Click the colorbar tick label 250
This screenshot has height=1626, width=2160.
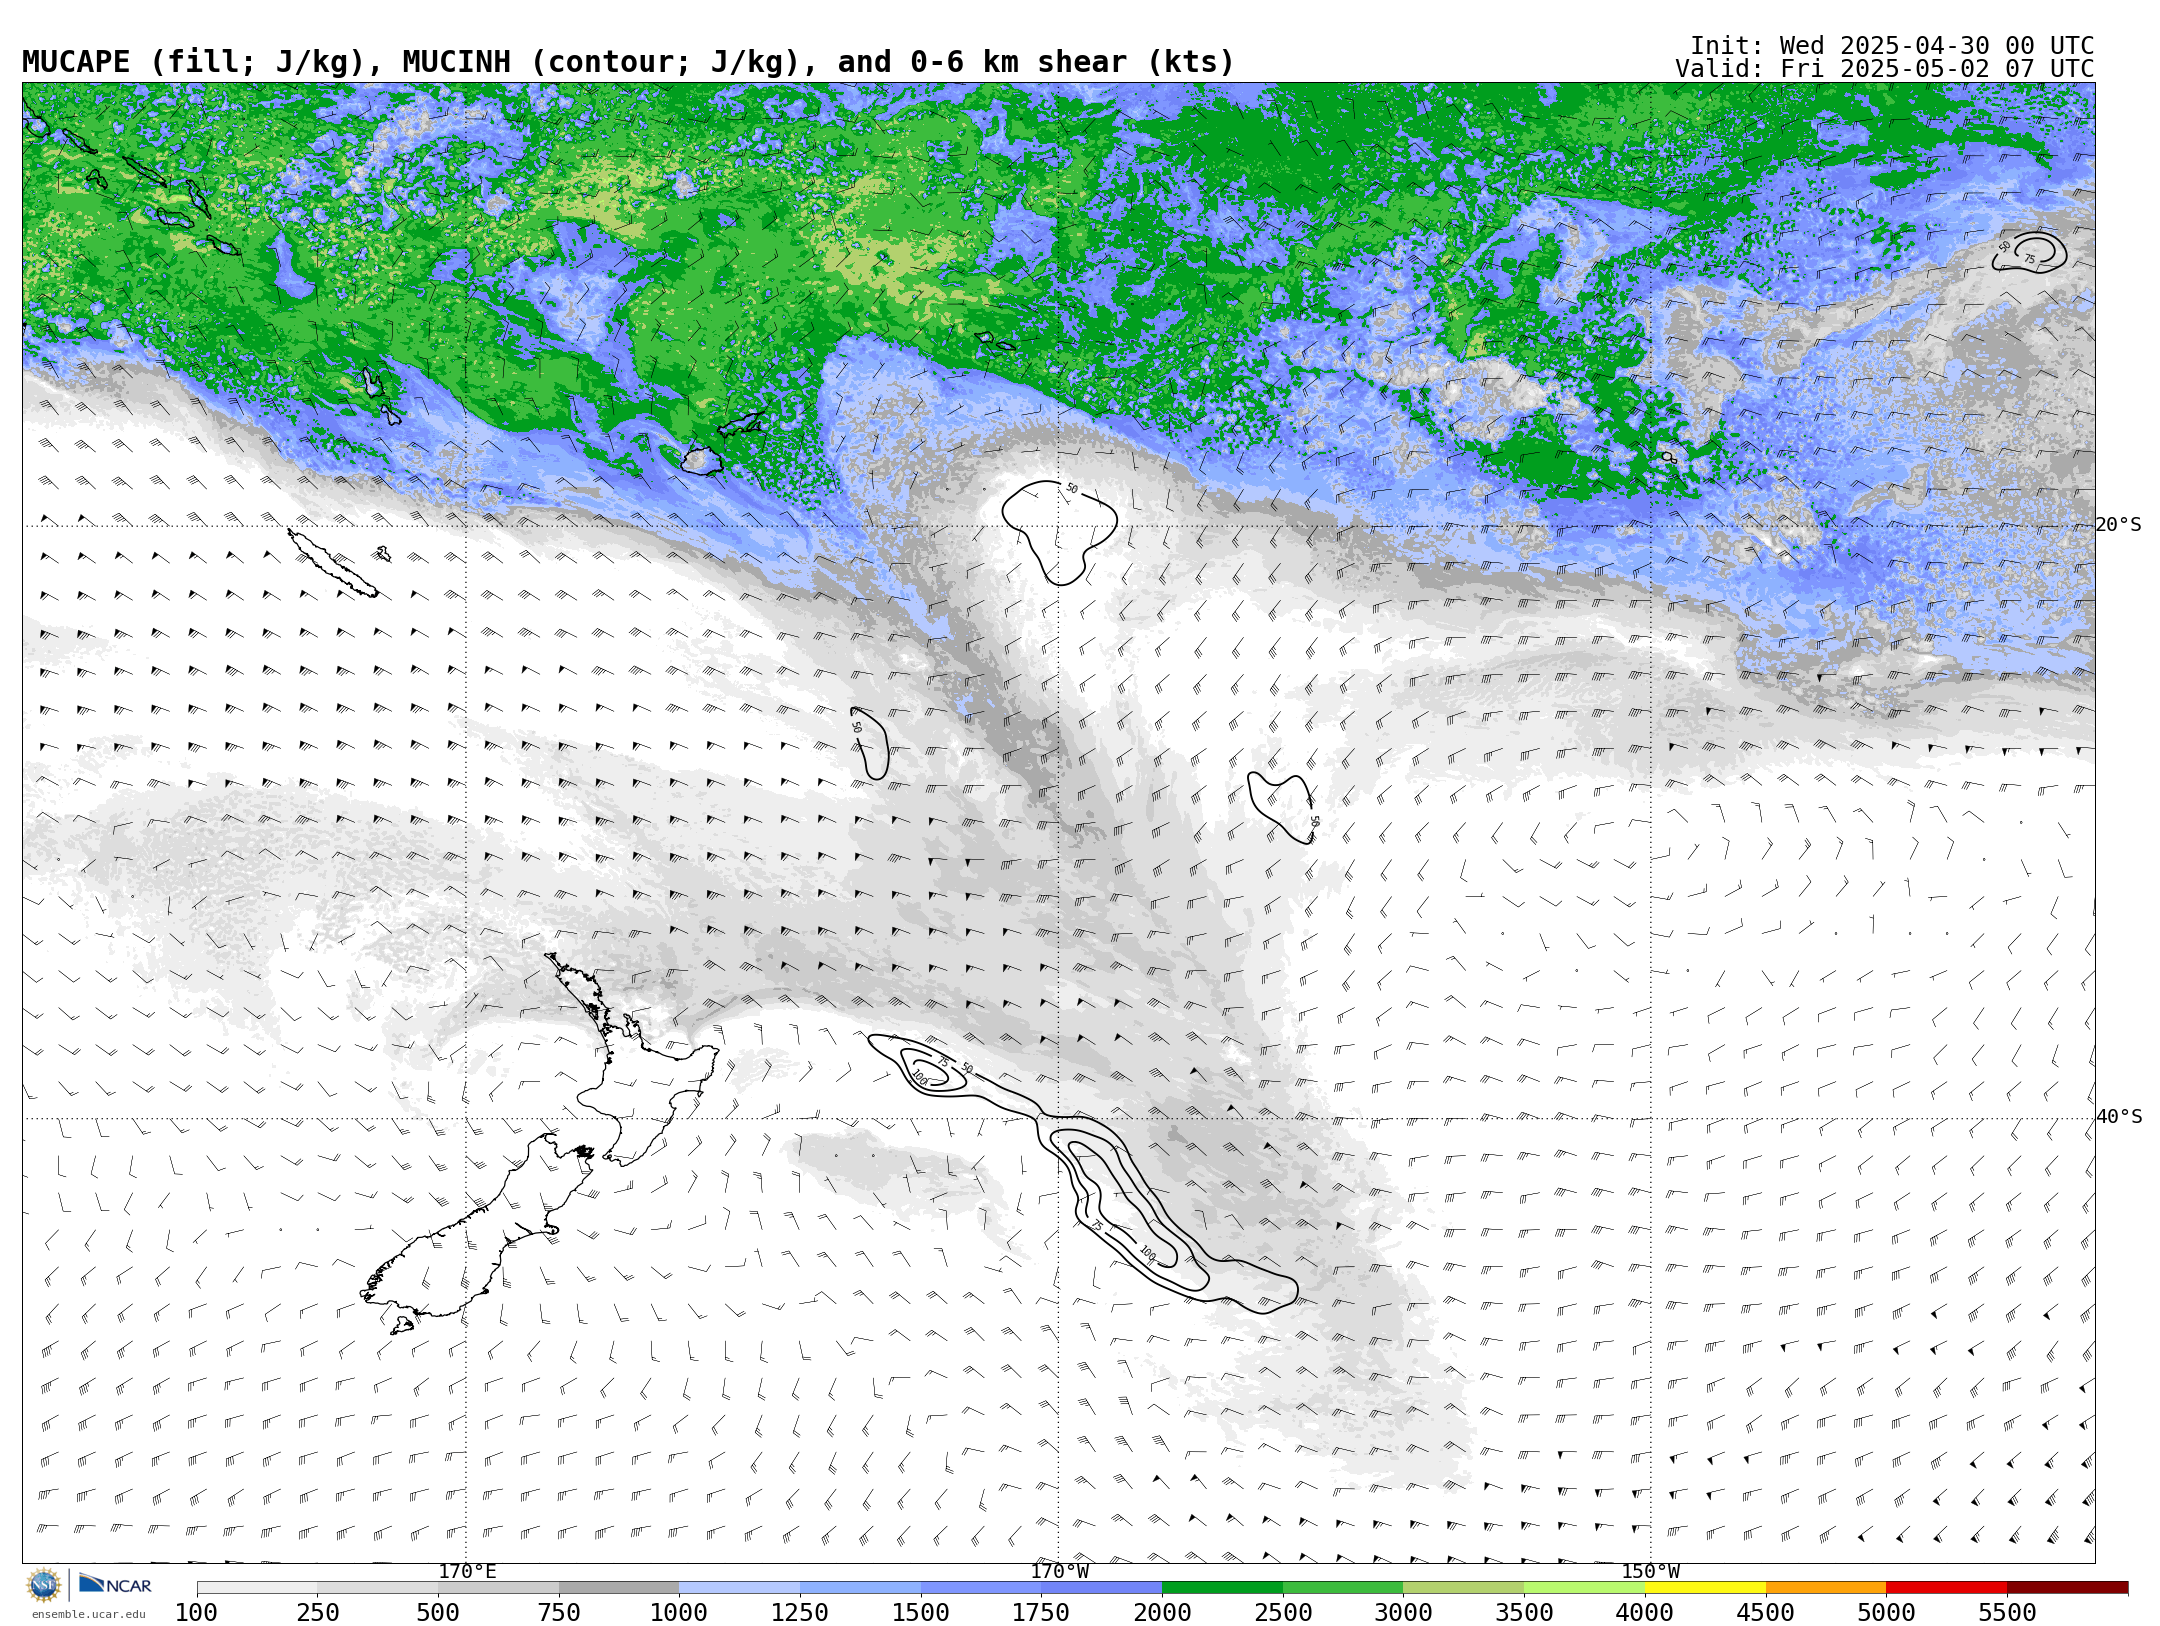tap(318, 1612)
